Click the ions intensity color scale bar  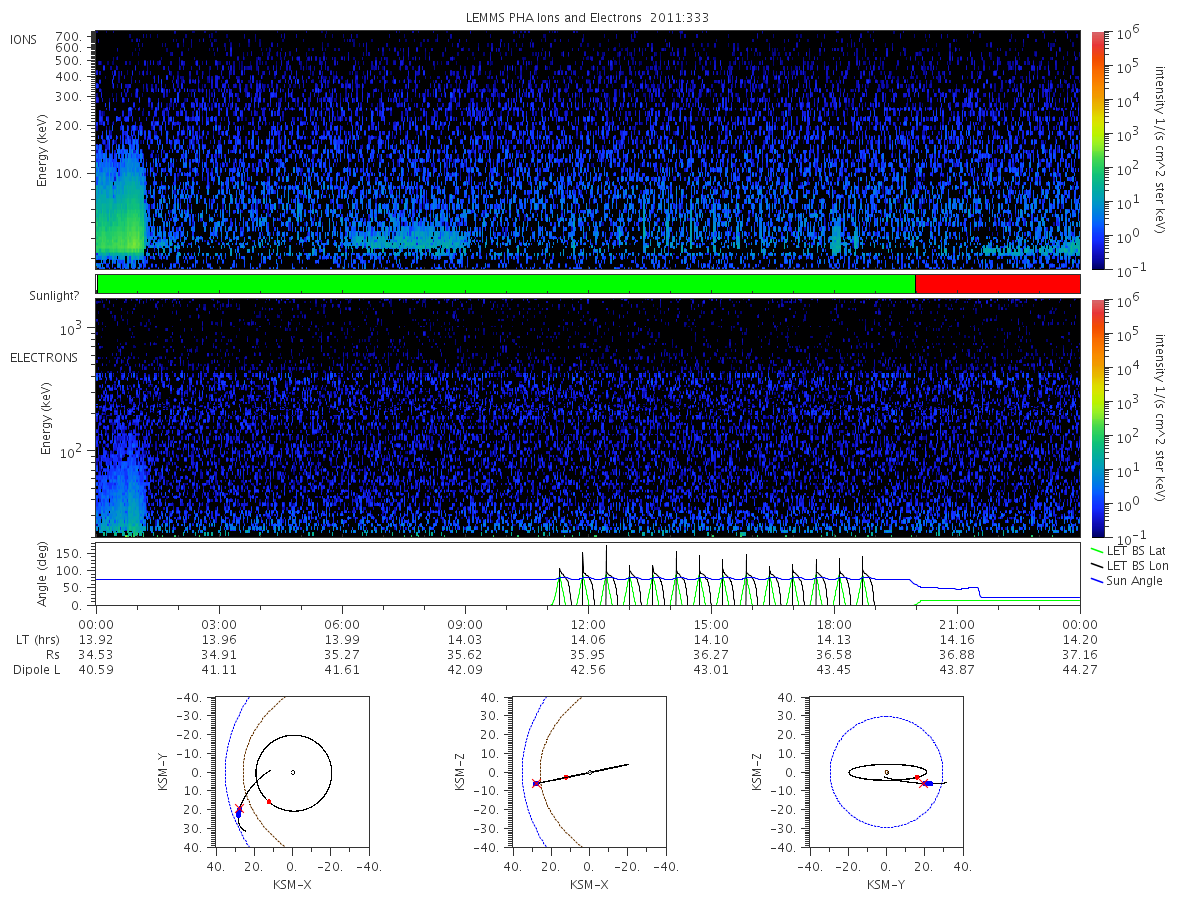coord(1097,150)
